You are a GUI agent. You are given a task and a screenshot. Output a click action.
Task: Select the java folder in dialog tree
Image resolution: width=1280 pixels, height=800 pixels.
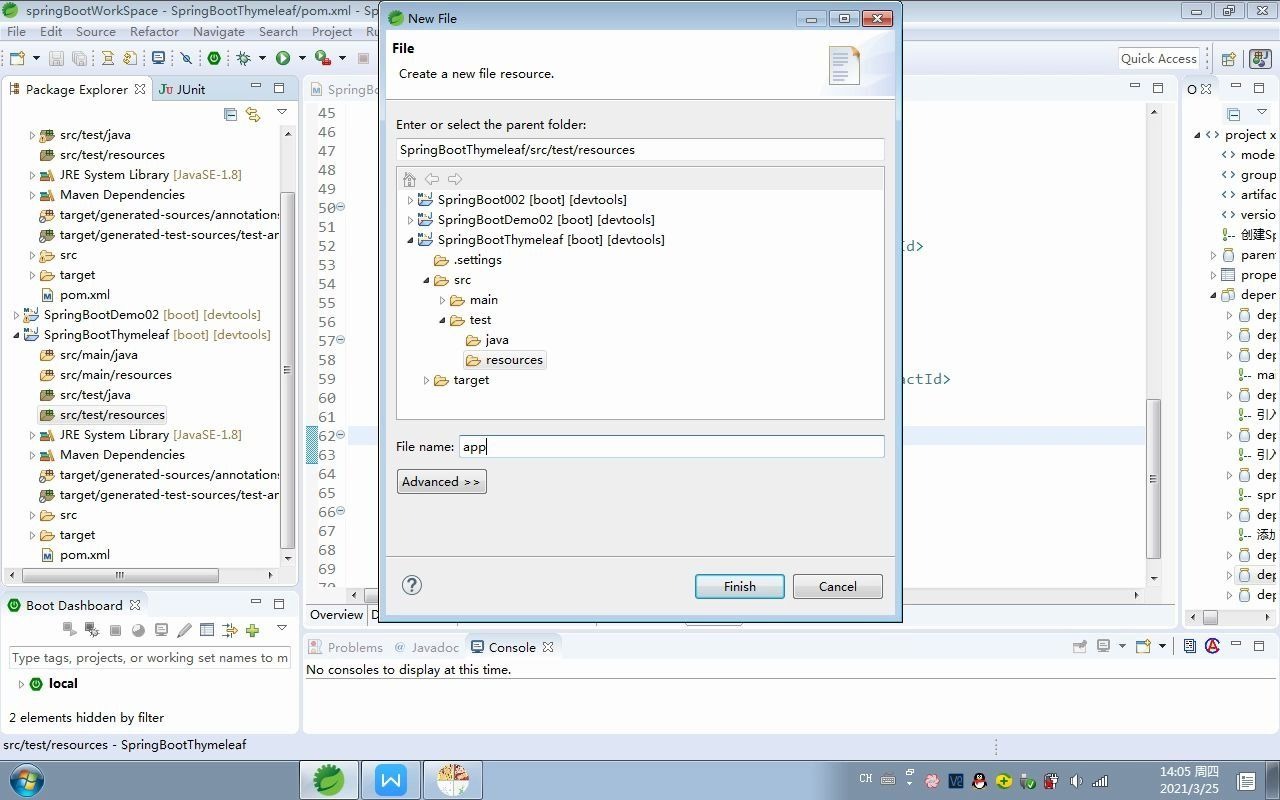point(488,340)
